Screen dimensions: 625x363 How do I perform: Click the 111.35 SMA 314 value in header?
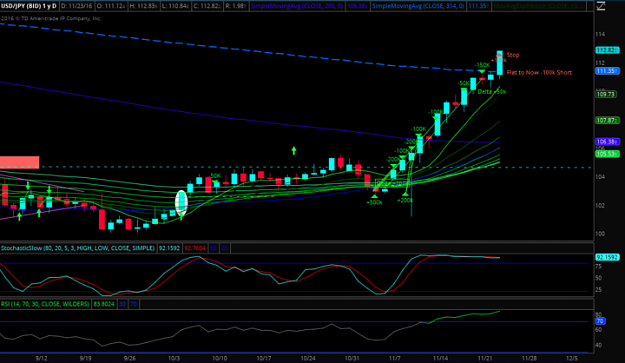tap(478, 6)
